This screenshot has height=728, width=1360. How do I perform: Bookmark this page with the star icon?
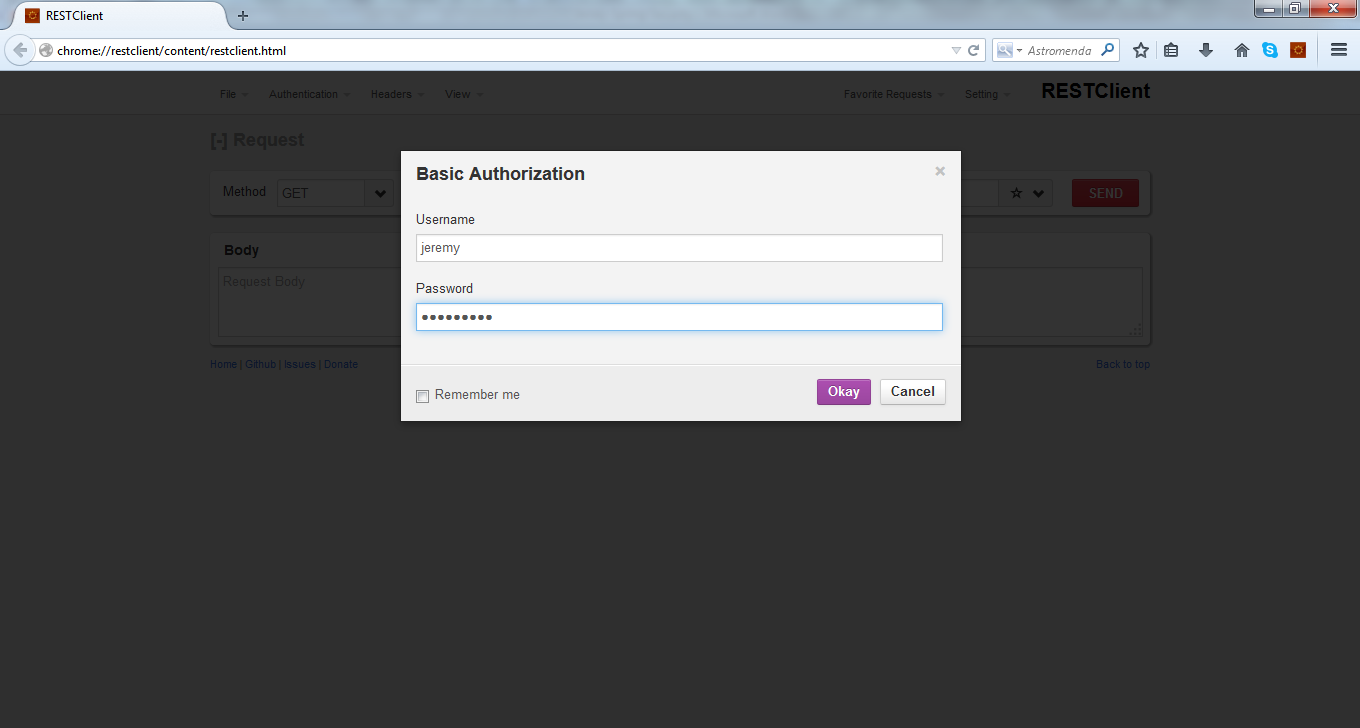pos(1140,50)
